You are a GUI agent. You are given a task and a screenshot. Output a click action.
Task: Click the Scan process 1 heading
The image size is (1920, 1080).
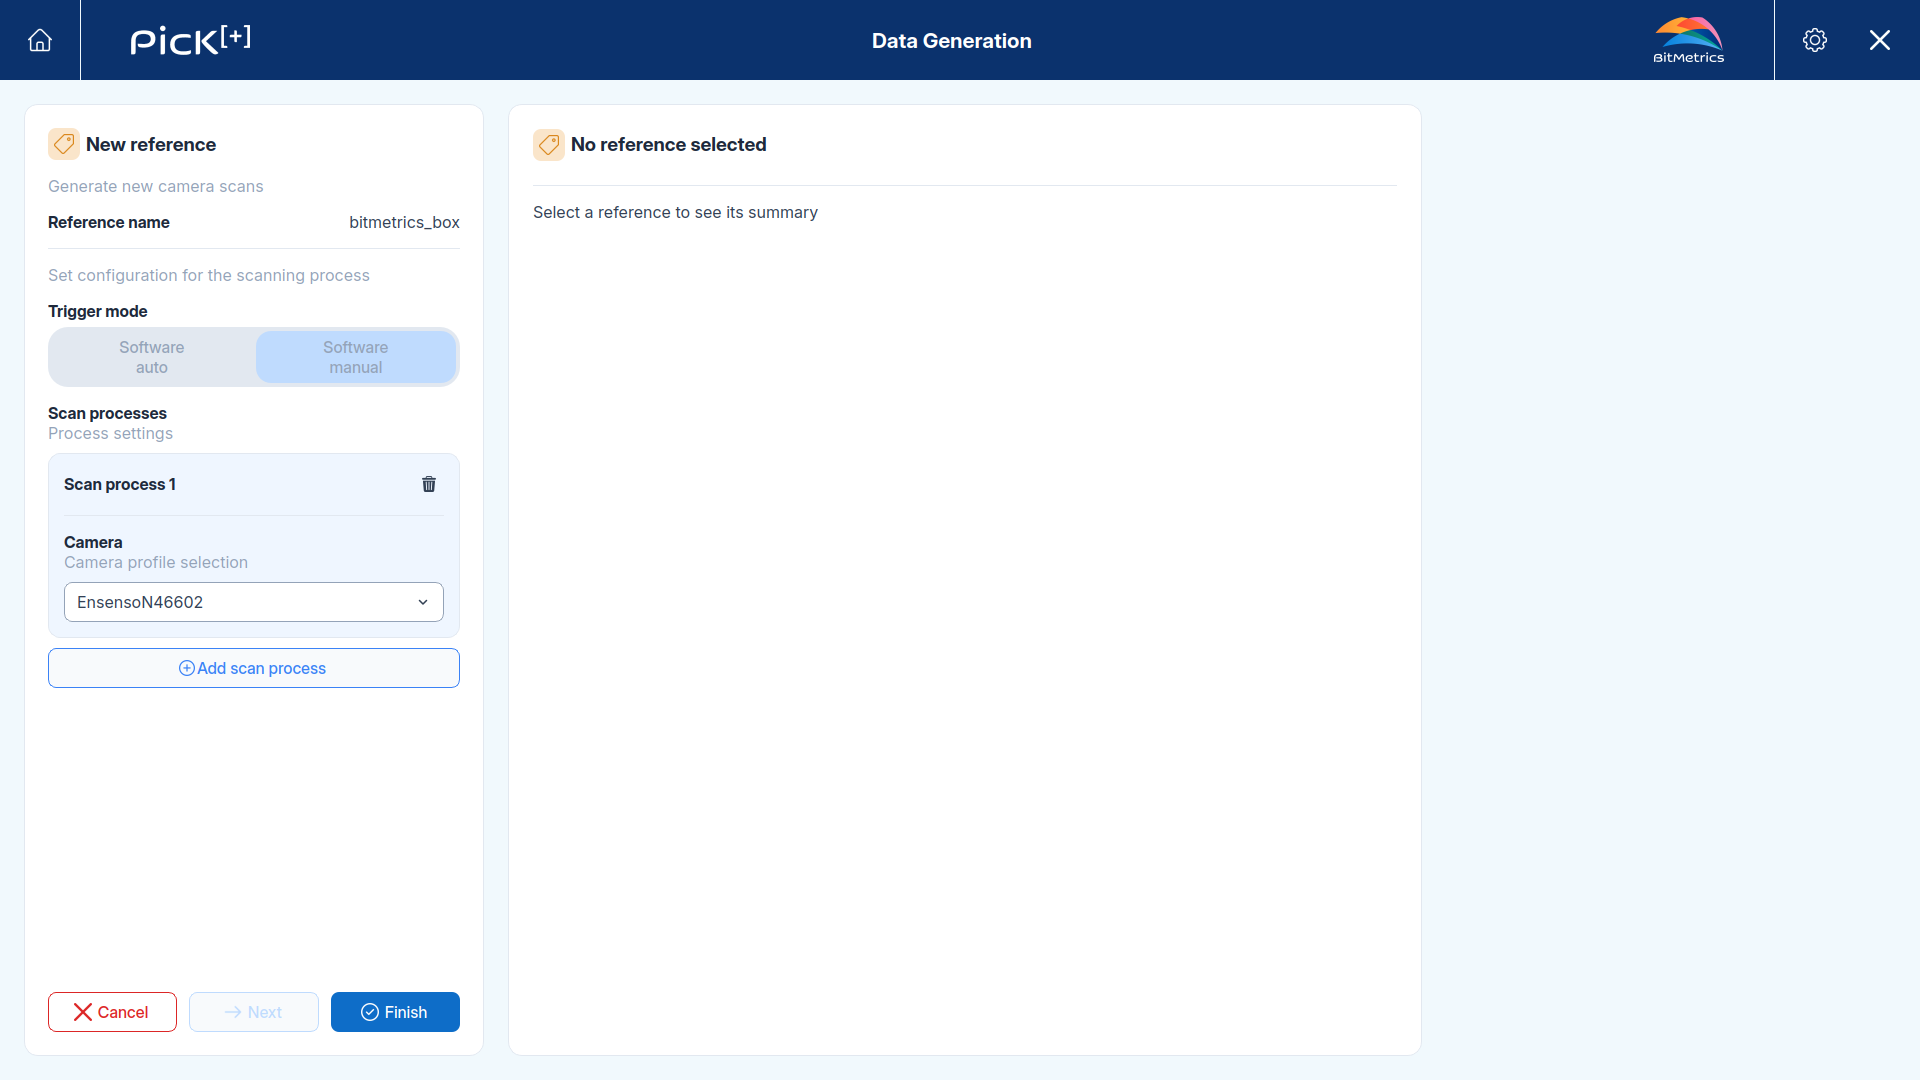tap(120, 484)
